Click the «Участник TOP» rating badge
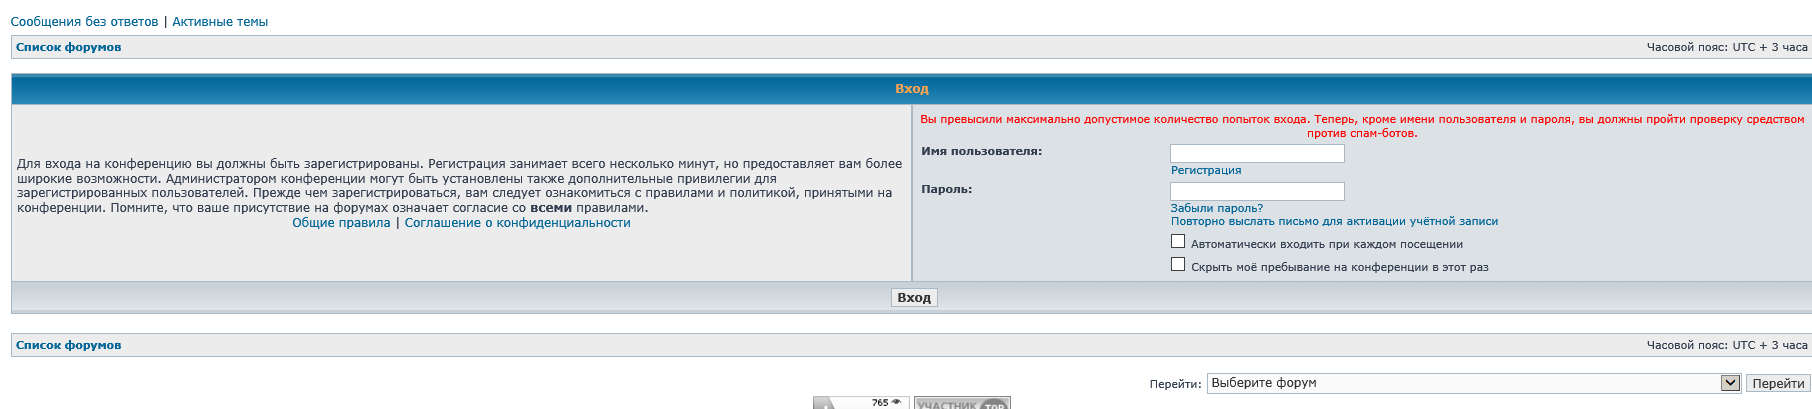The image size is (1812, 409). [x=962, y=403]
